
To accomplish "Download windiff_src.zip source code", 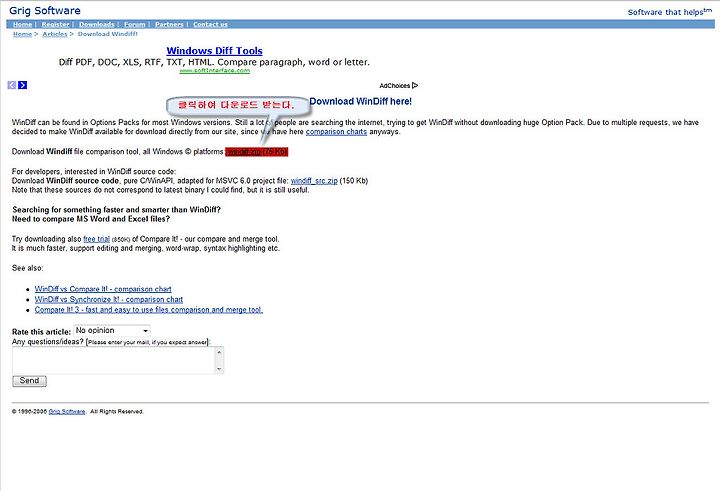I will tap(314, 181).
